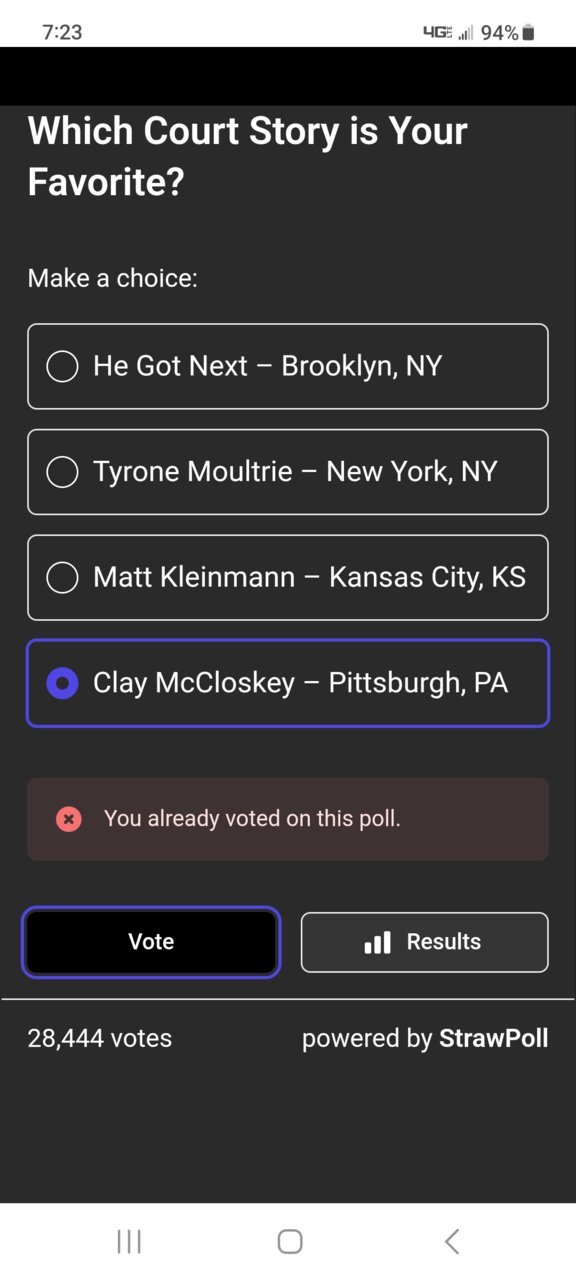Tap the battery icon in status bar

pos(529,32)
